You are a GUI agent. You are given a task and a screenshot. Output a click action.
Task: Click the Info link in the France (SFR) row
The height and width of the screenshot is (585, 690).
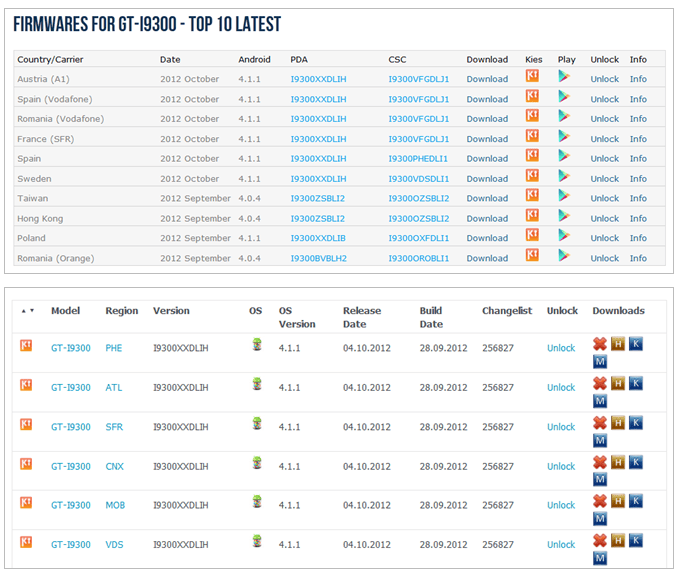click(x=638, y=139)
